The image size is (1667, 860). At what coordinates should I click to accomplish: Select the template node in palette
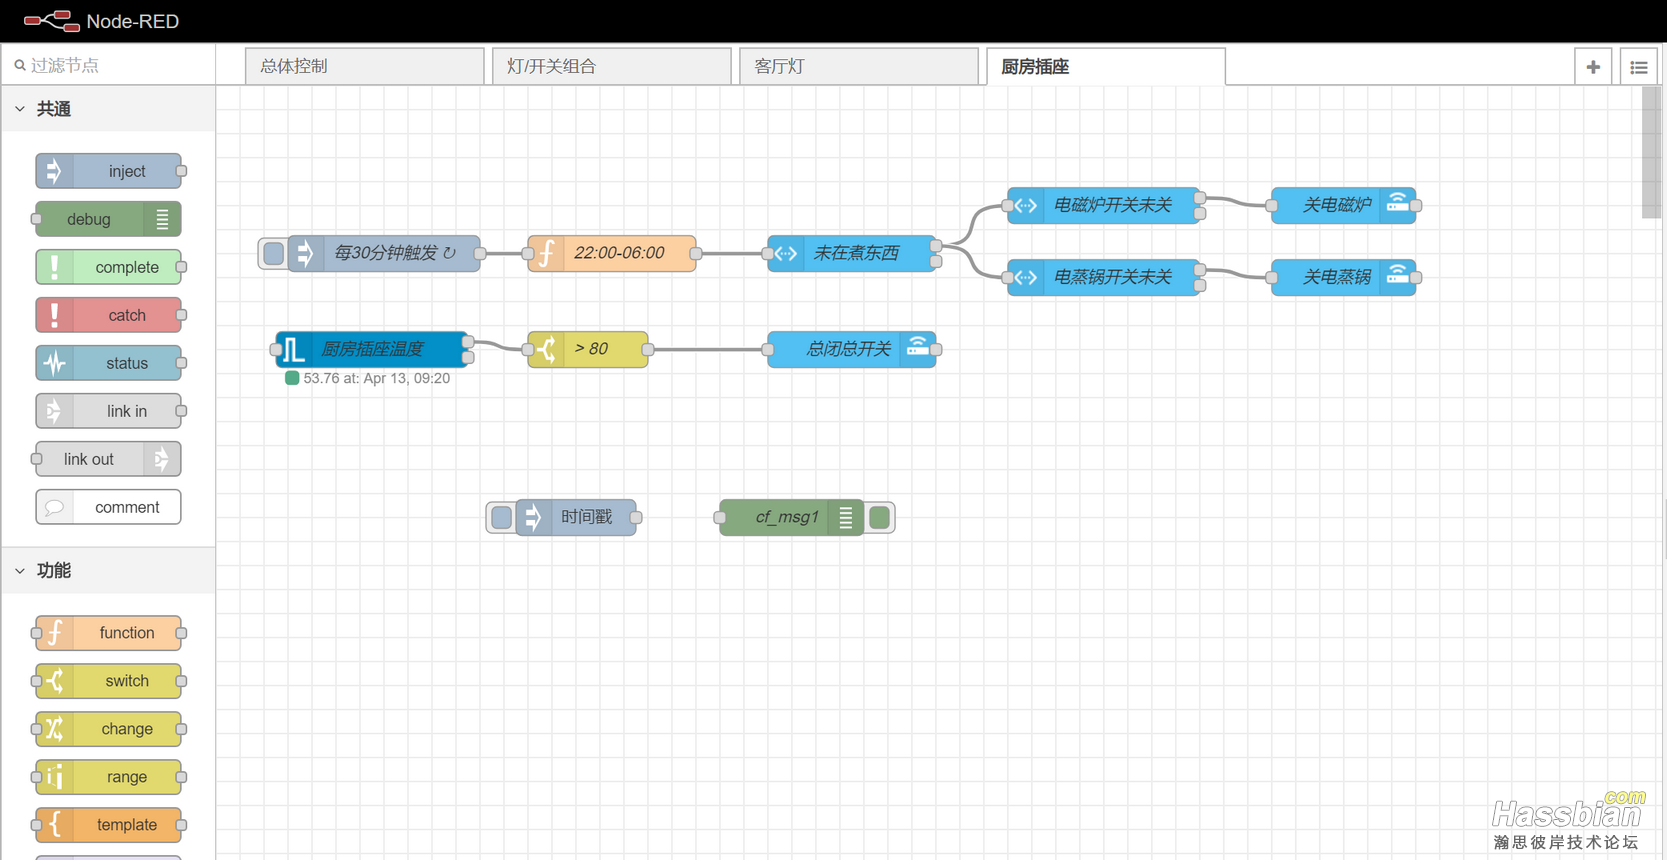108,825
